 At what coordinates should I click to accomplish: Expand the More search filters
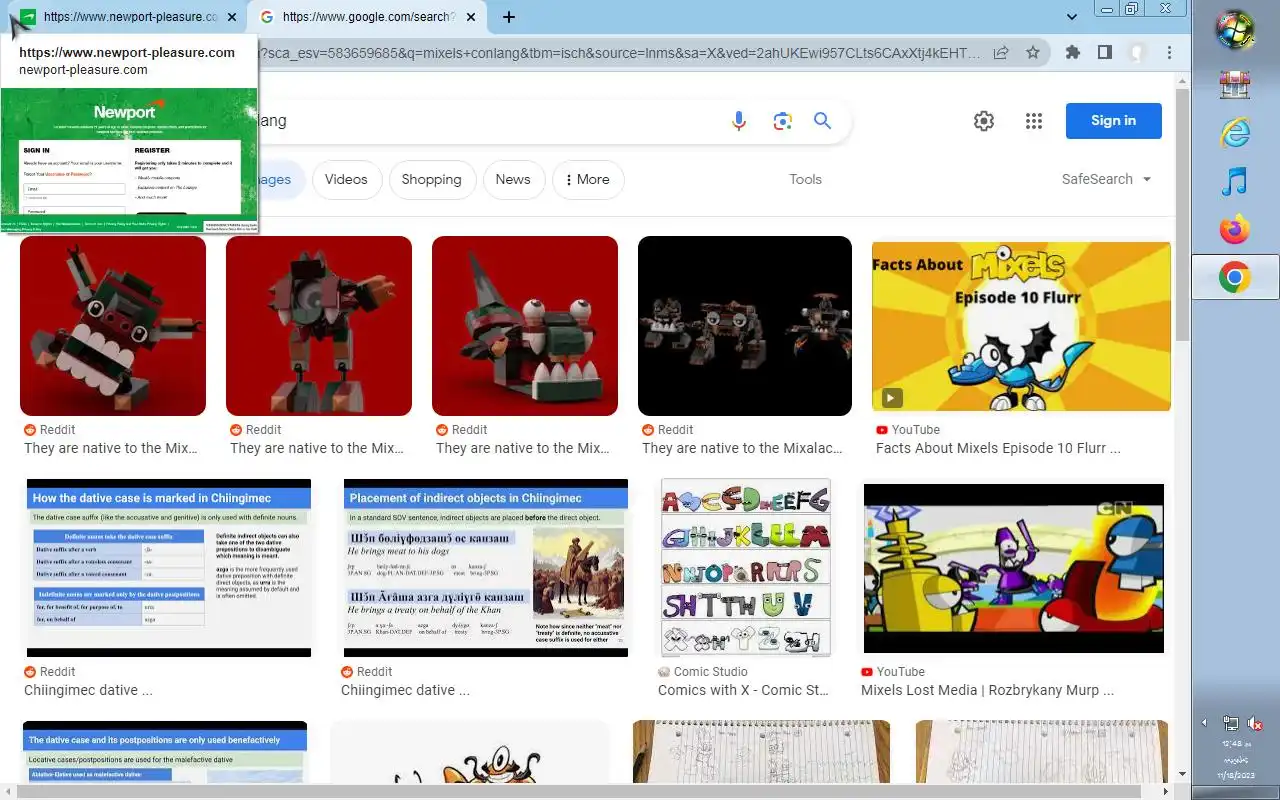(x=588, y=179)
